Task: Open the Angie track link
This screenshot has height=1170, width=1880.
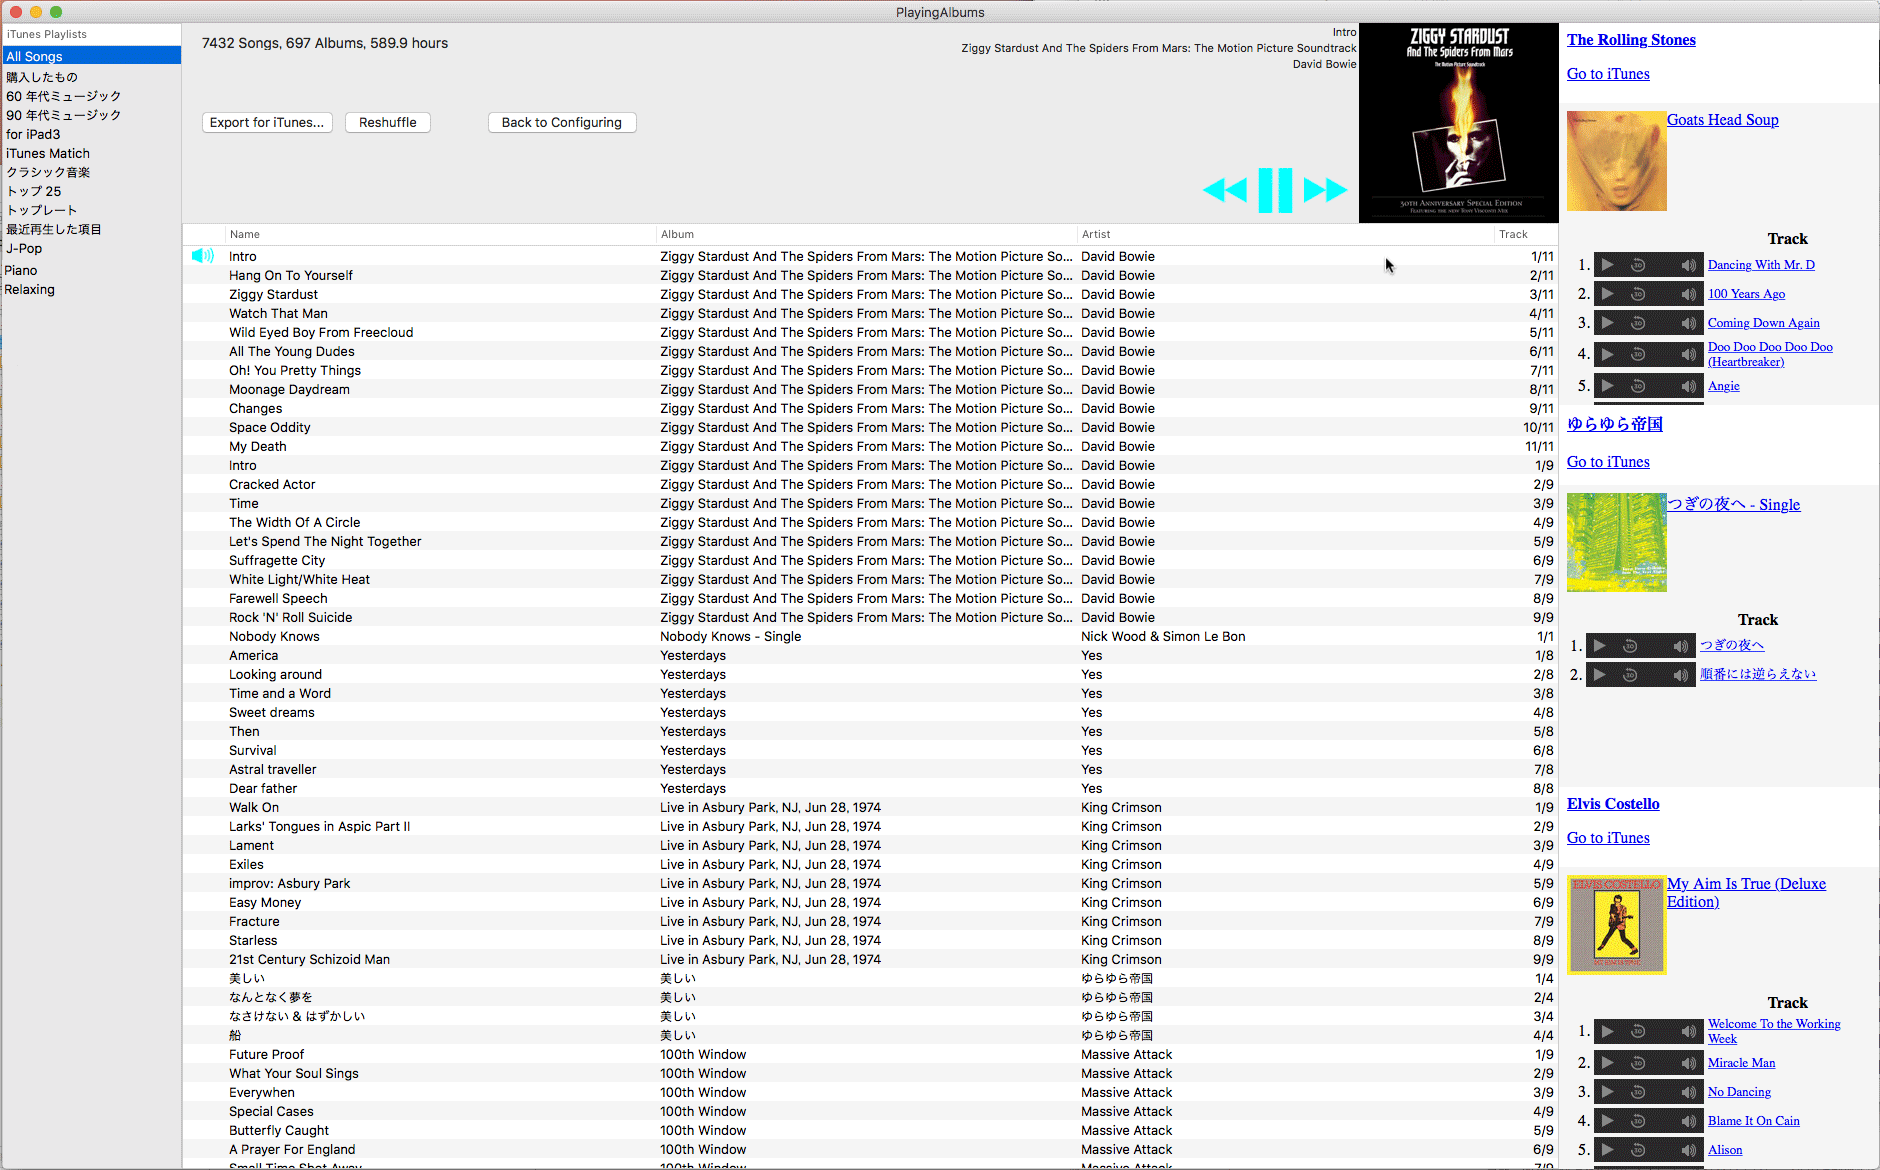Action: [1723, 386]
